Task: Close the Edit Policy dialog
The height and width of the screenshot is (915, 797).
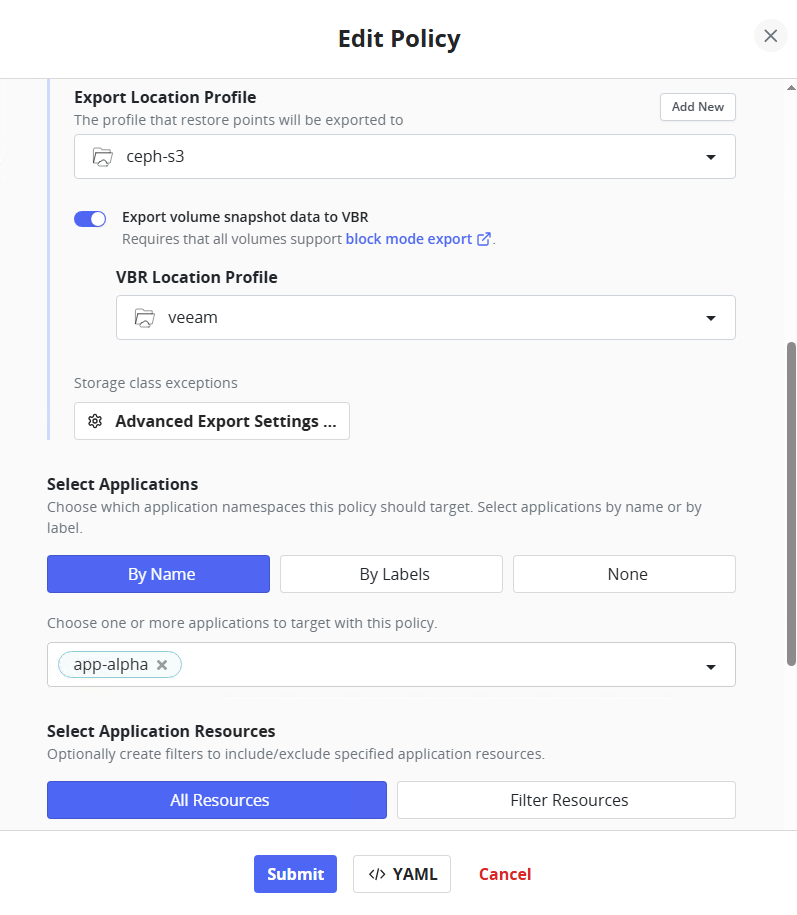Action: coord(770,36)
